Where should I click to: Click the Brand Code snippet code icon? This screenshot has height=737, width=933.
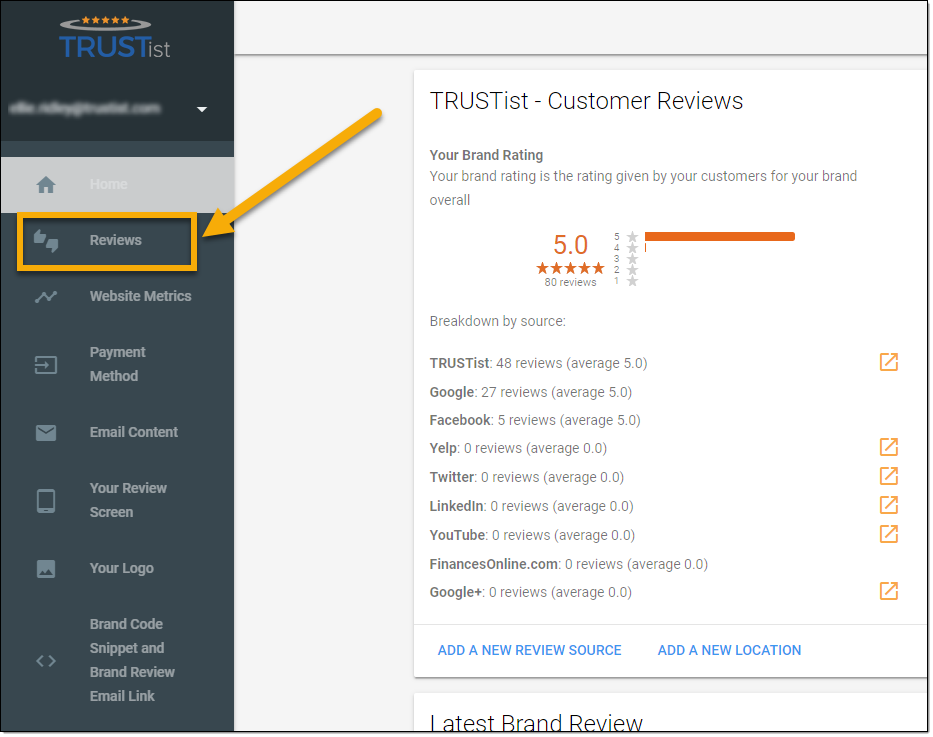pos(45,659)
